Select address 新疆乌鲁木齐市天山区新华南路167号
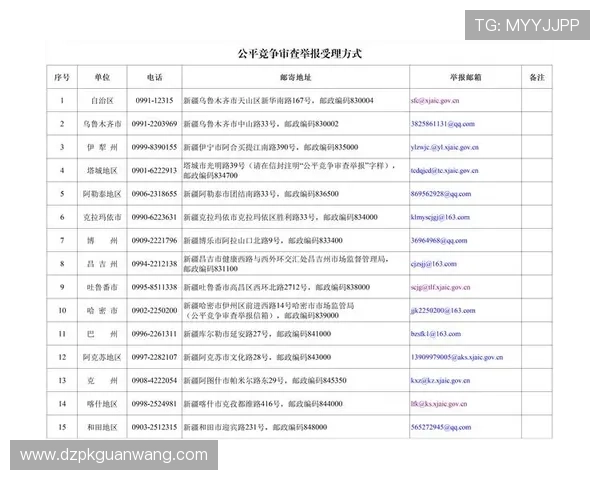The height and width of the screenshot is (480, 600). (248, 101)
